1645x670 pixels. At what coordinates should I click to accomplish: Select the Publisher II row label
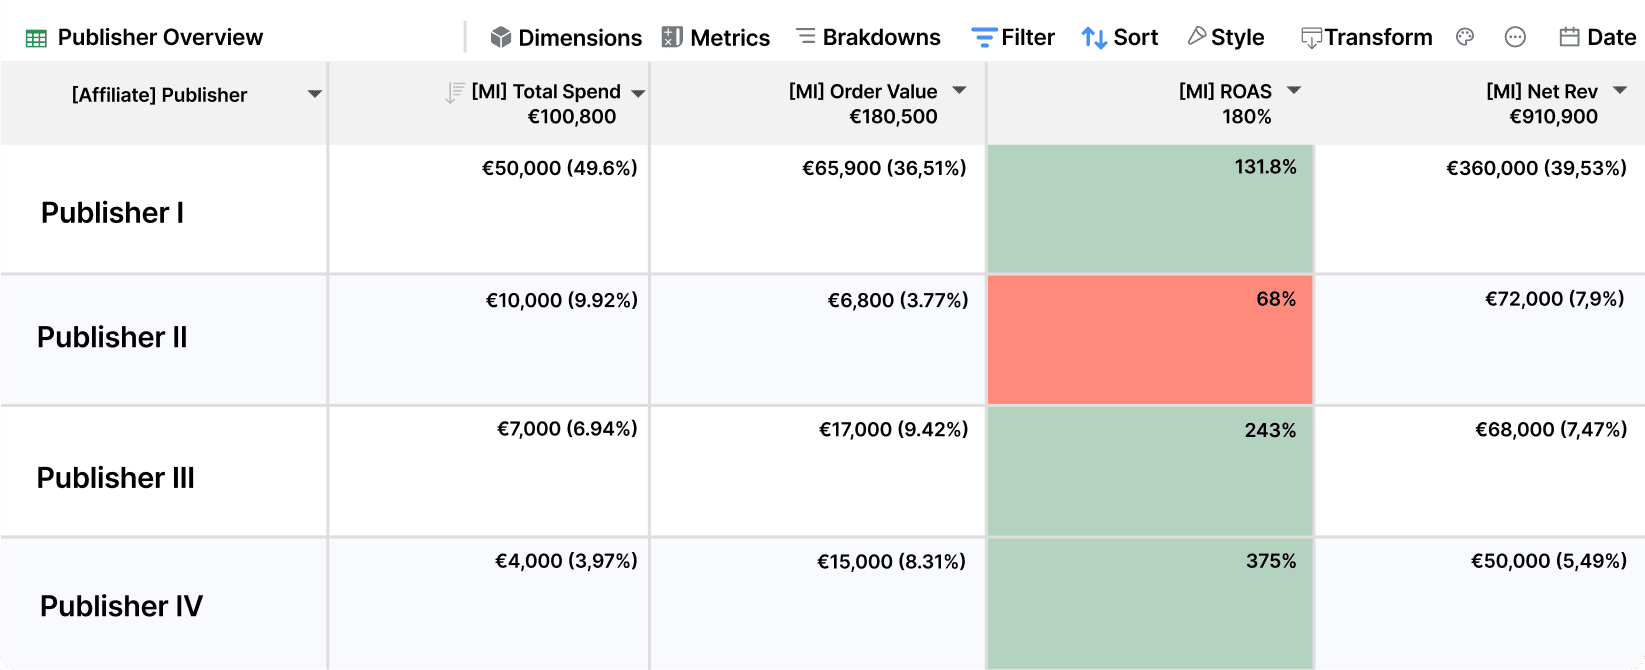[112, 338]
